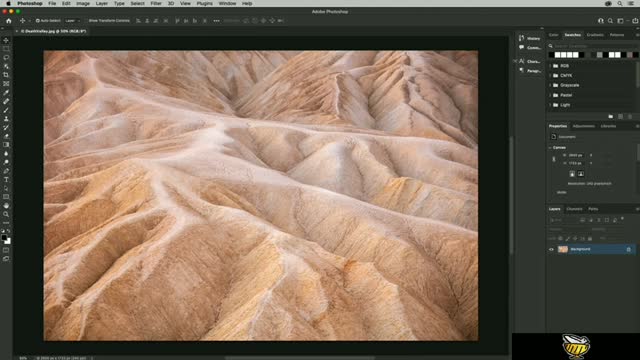The width and height of the screenshot is (640, 360).
Task: Select the Lasso tool
Action: point(6,57)
